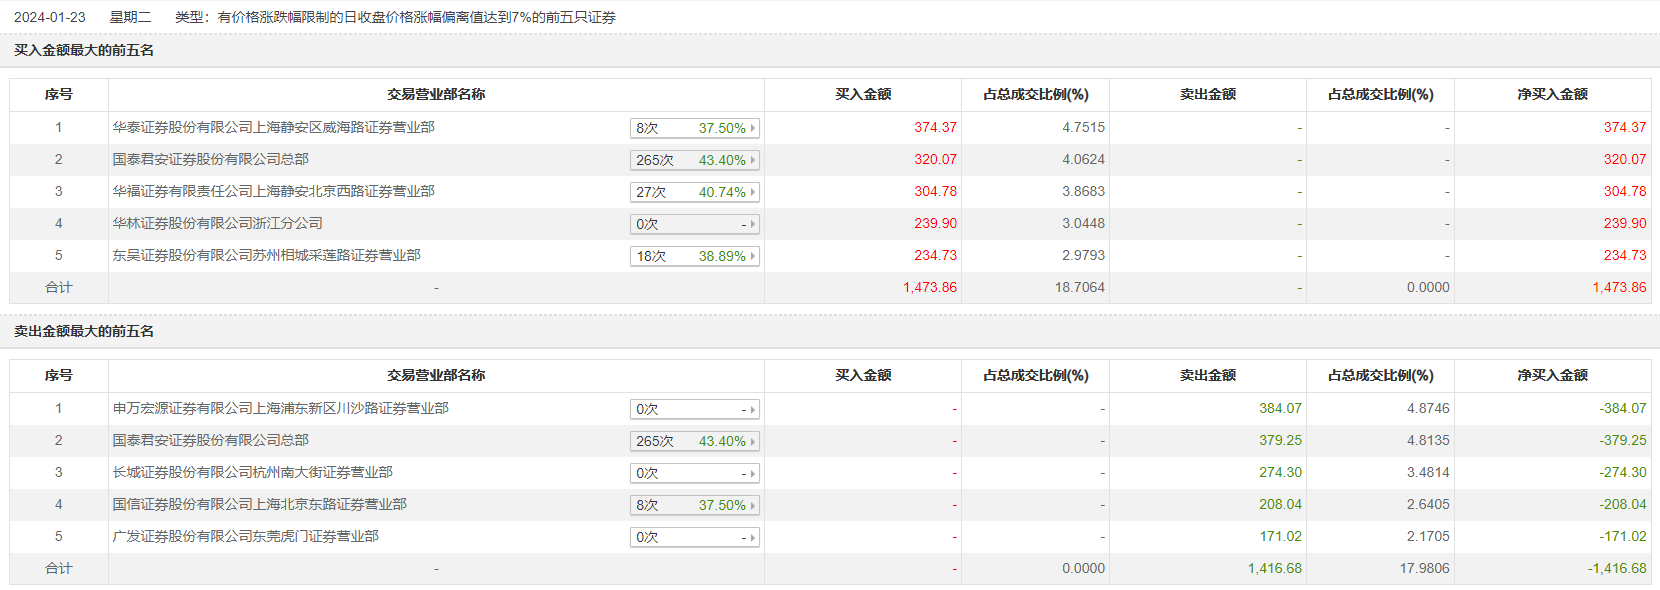Open the 27次 40.74% dropdown for 华福证券
1660x590 pixels.
(694, 192)
